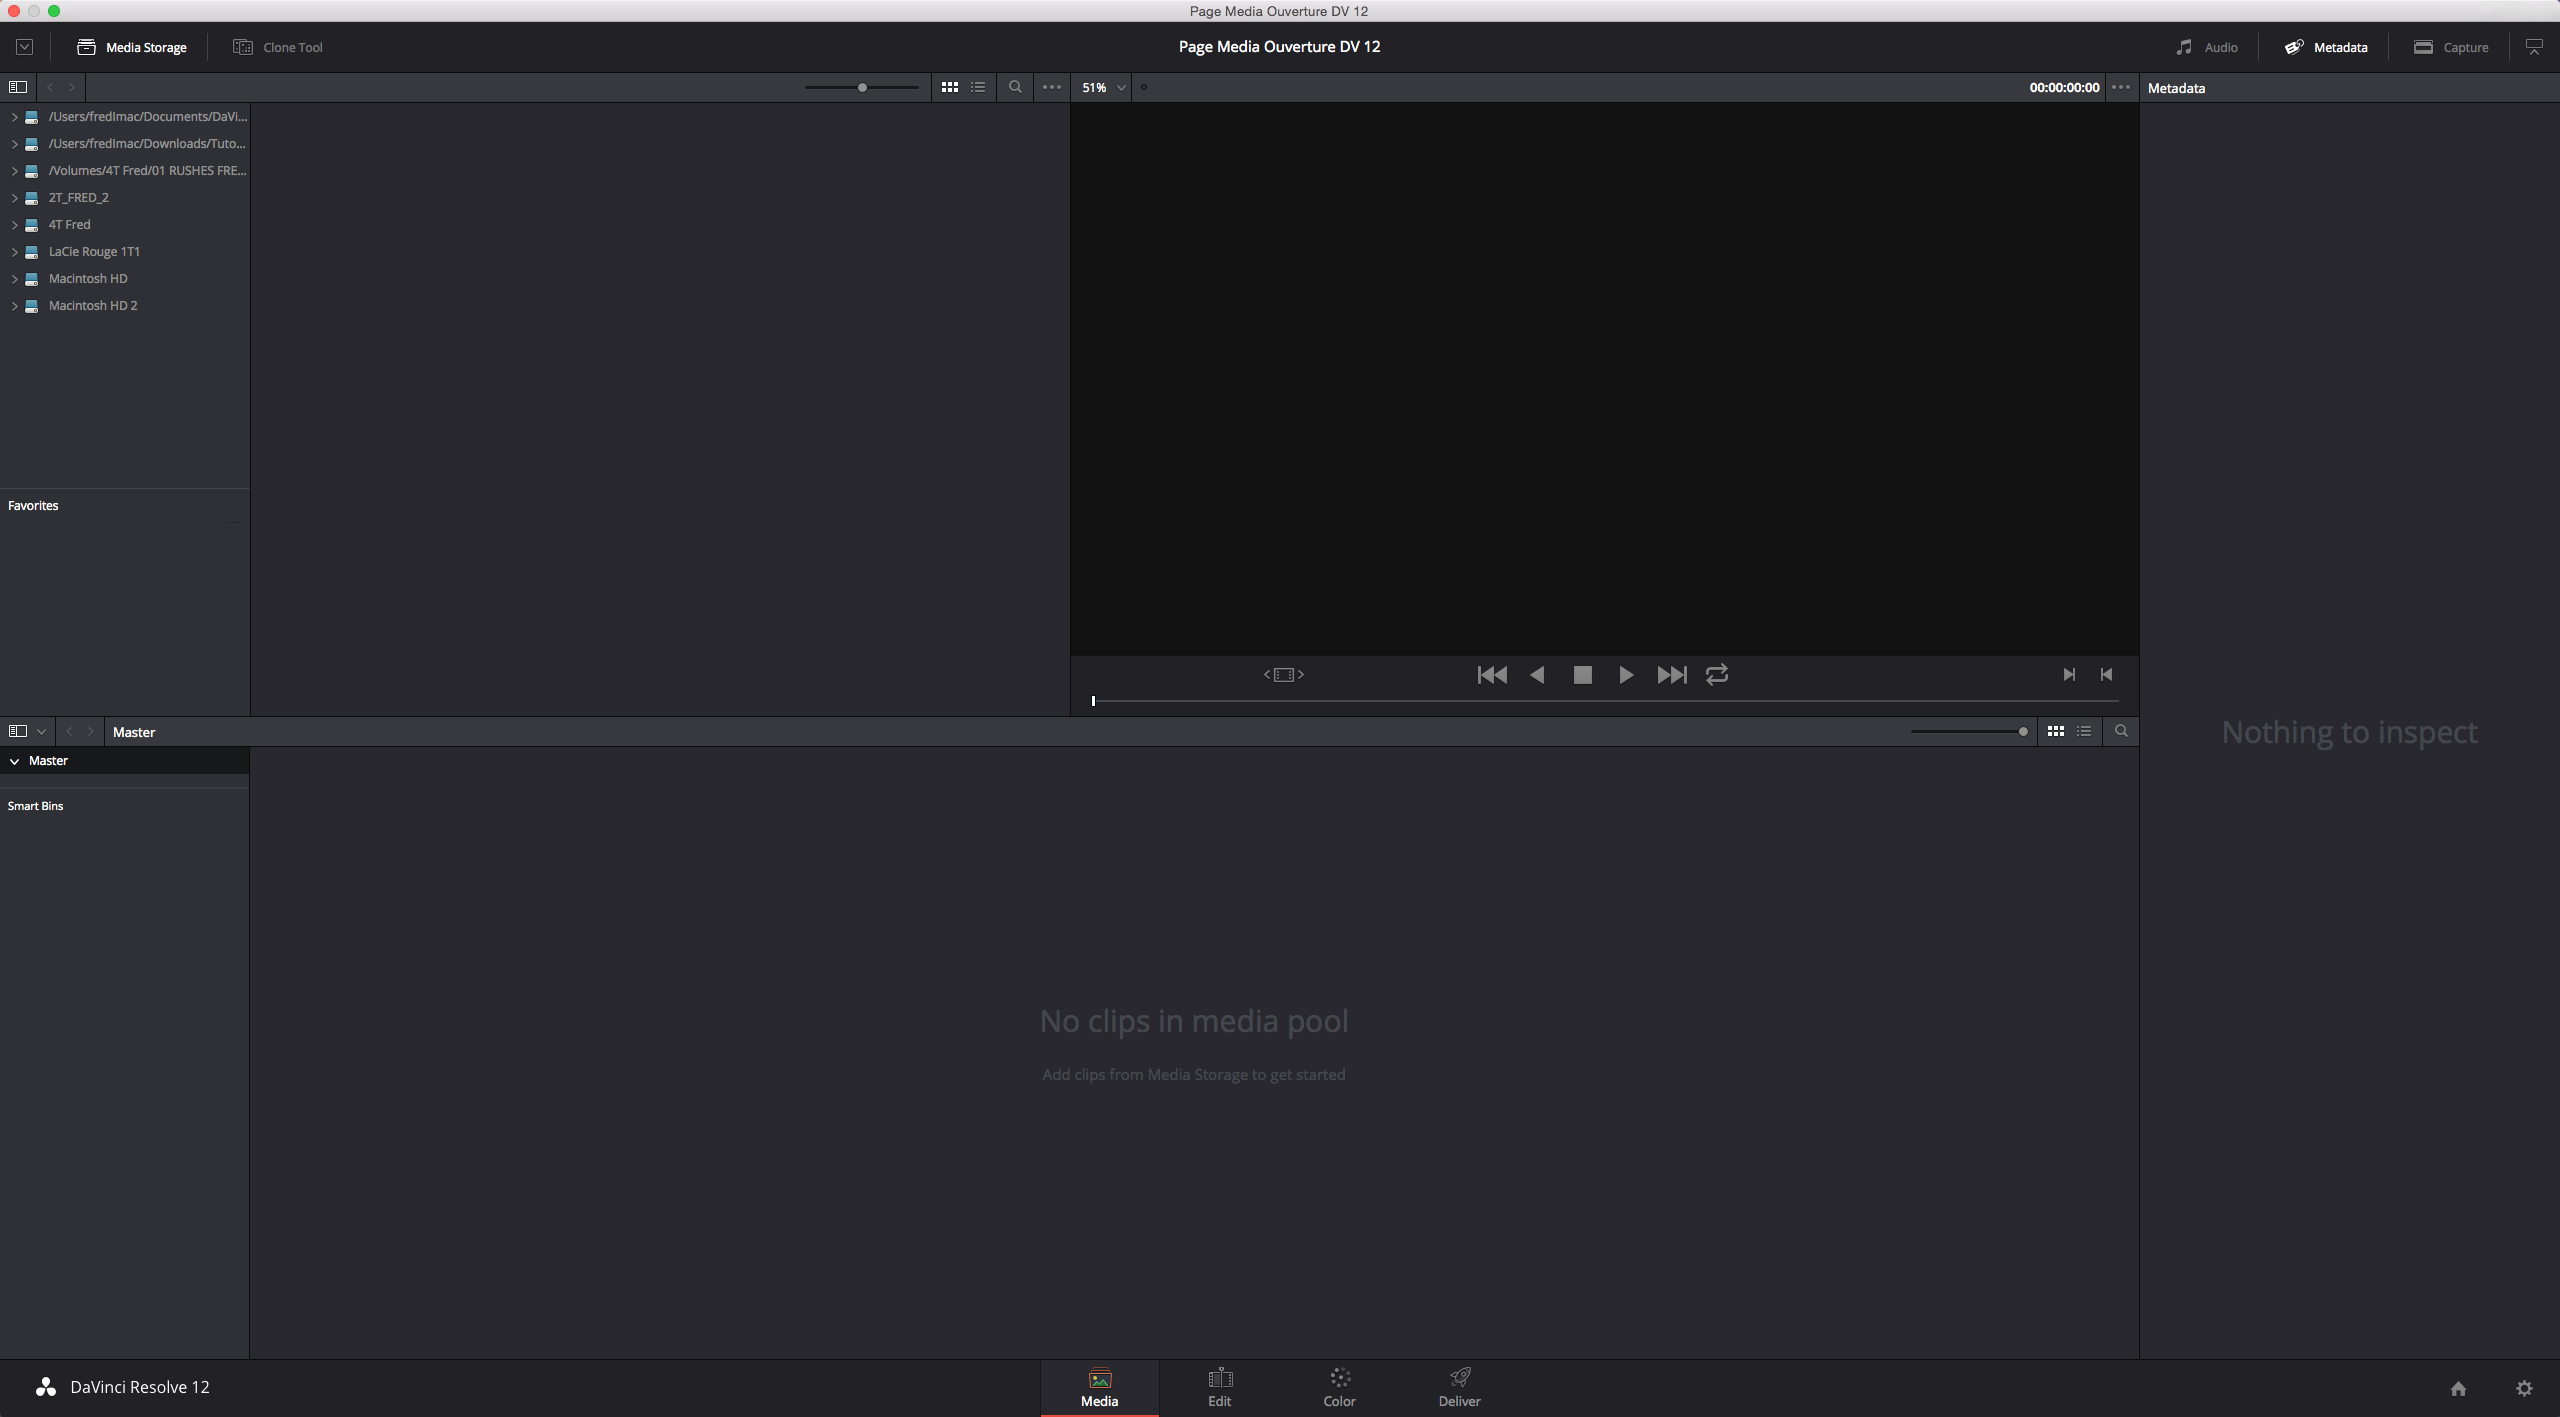Open the Audio panel
The height and width of the screenshot is (1417, 2560).
[x=2206, y=46]
